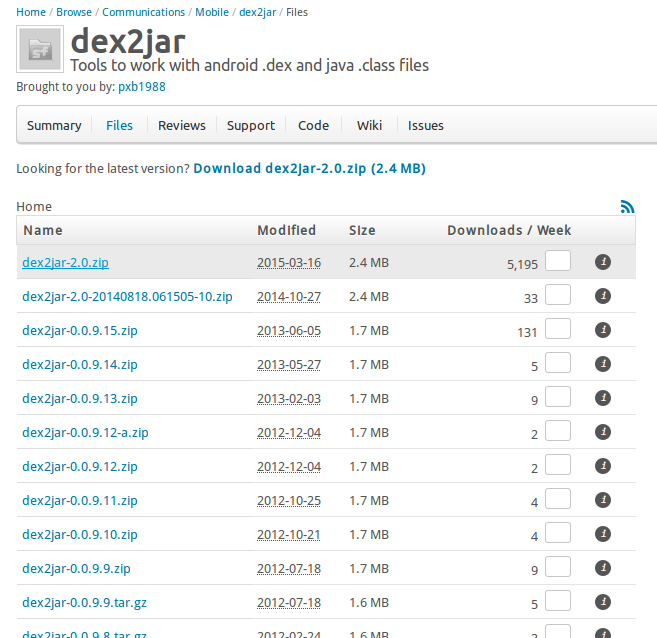This screenshot has height=638, width=657.
Task: Click downloads chart box for dex2jar-2.0.zip
Action: [x=558, y=261]
